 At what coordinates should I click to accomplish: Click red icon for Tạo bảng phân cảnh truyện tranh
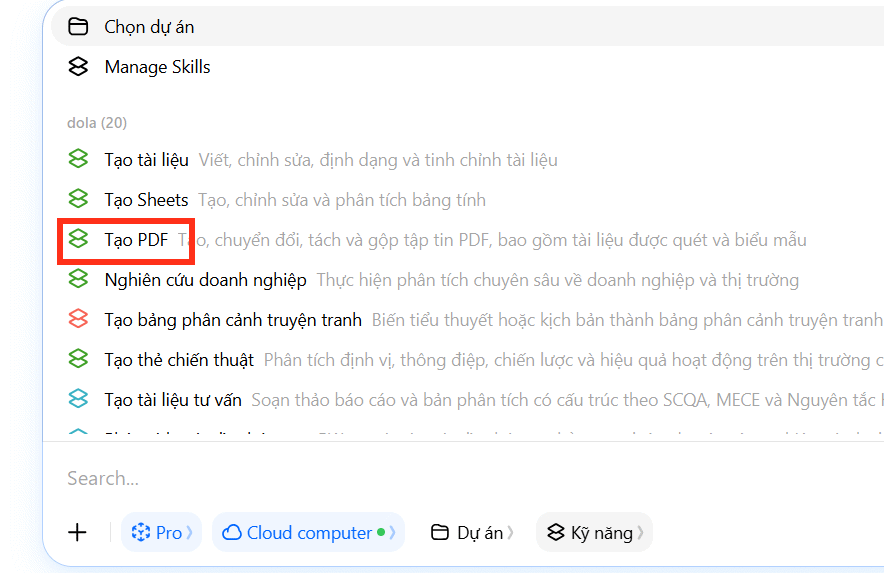(x=78, y=319)
